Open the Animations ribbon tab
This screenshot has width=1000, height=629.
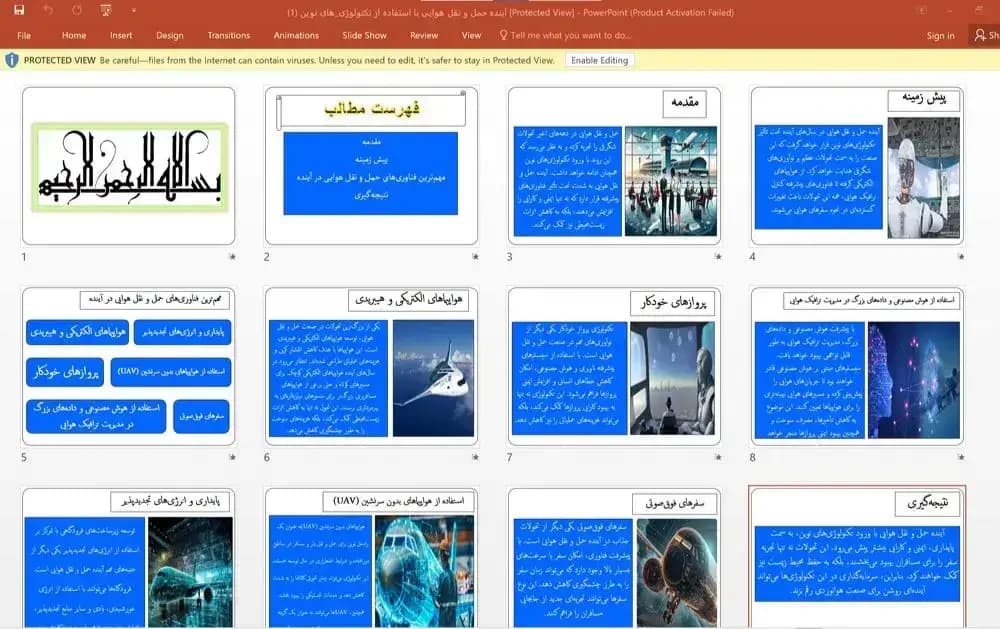296,36
